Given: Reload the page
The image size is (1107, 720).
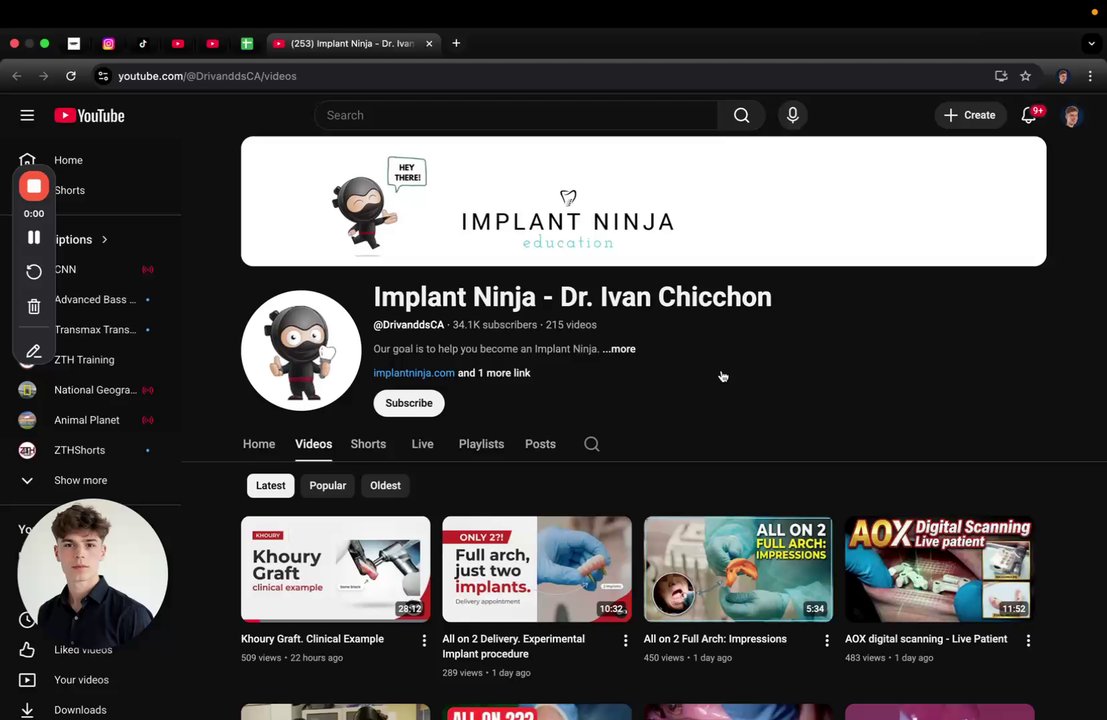Looking at the screenshot, I should tap(71, 76).
